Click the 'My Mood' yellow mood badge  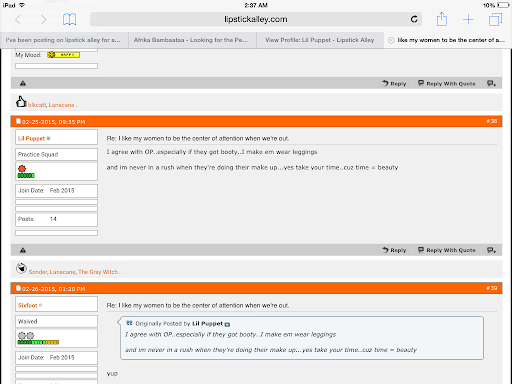pos(63,55)
